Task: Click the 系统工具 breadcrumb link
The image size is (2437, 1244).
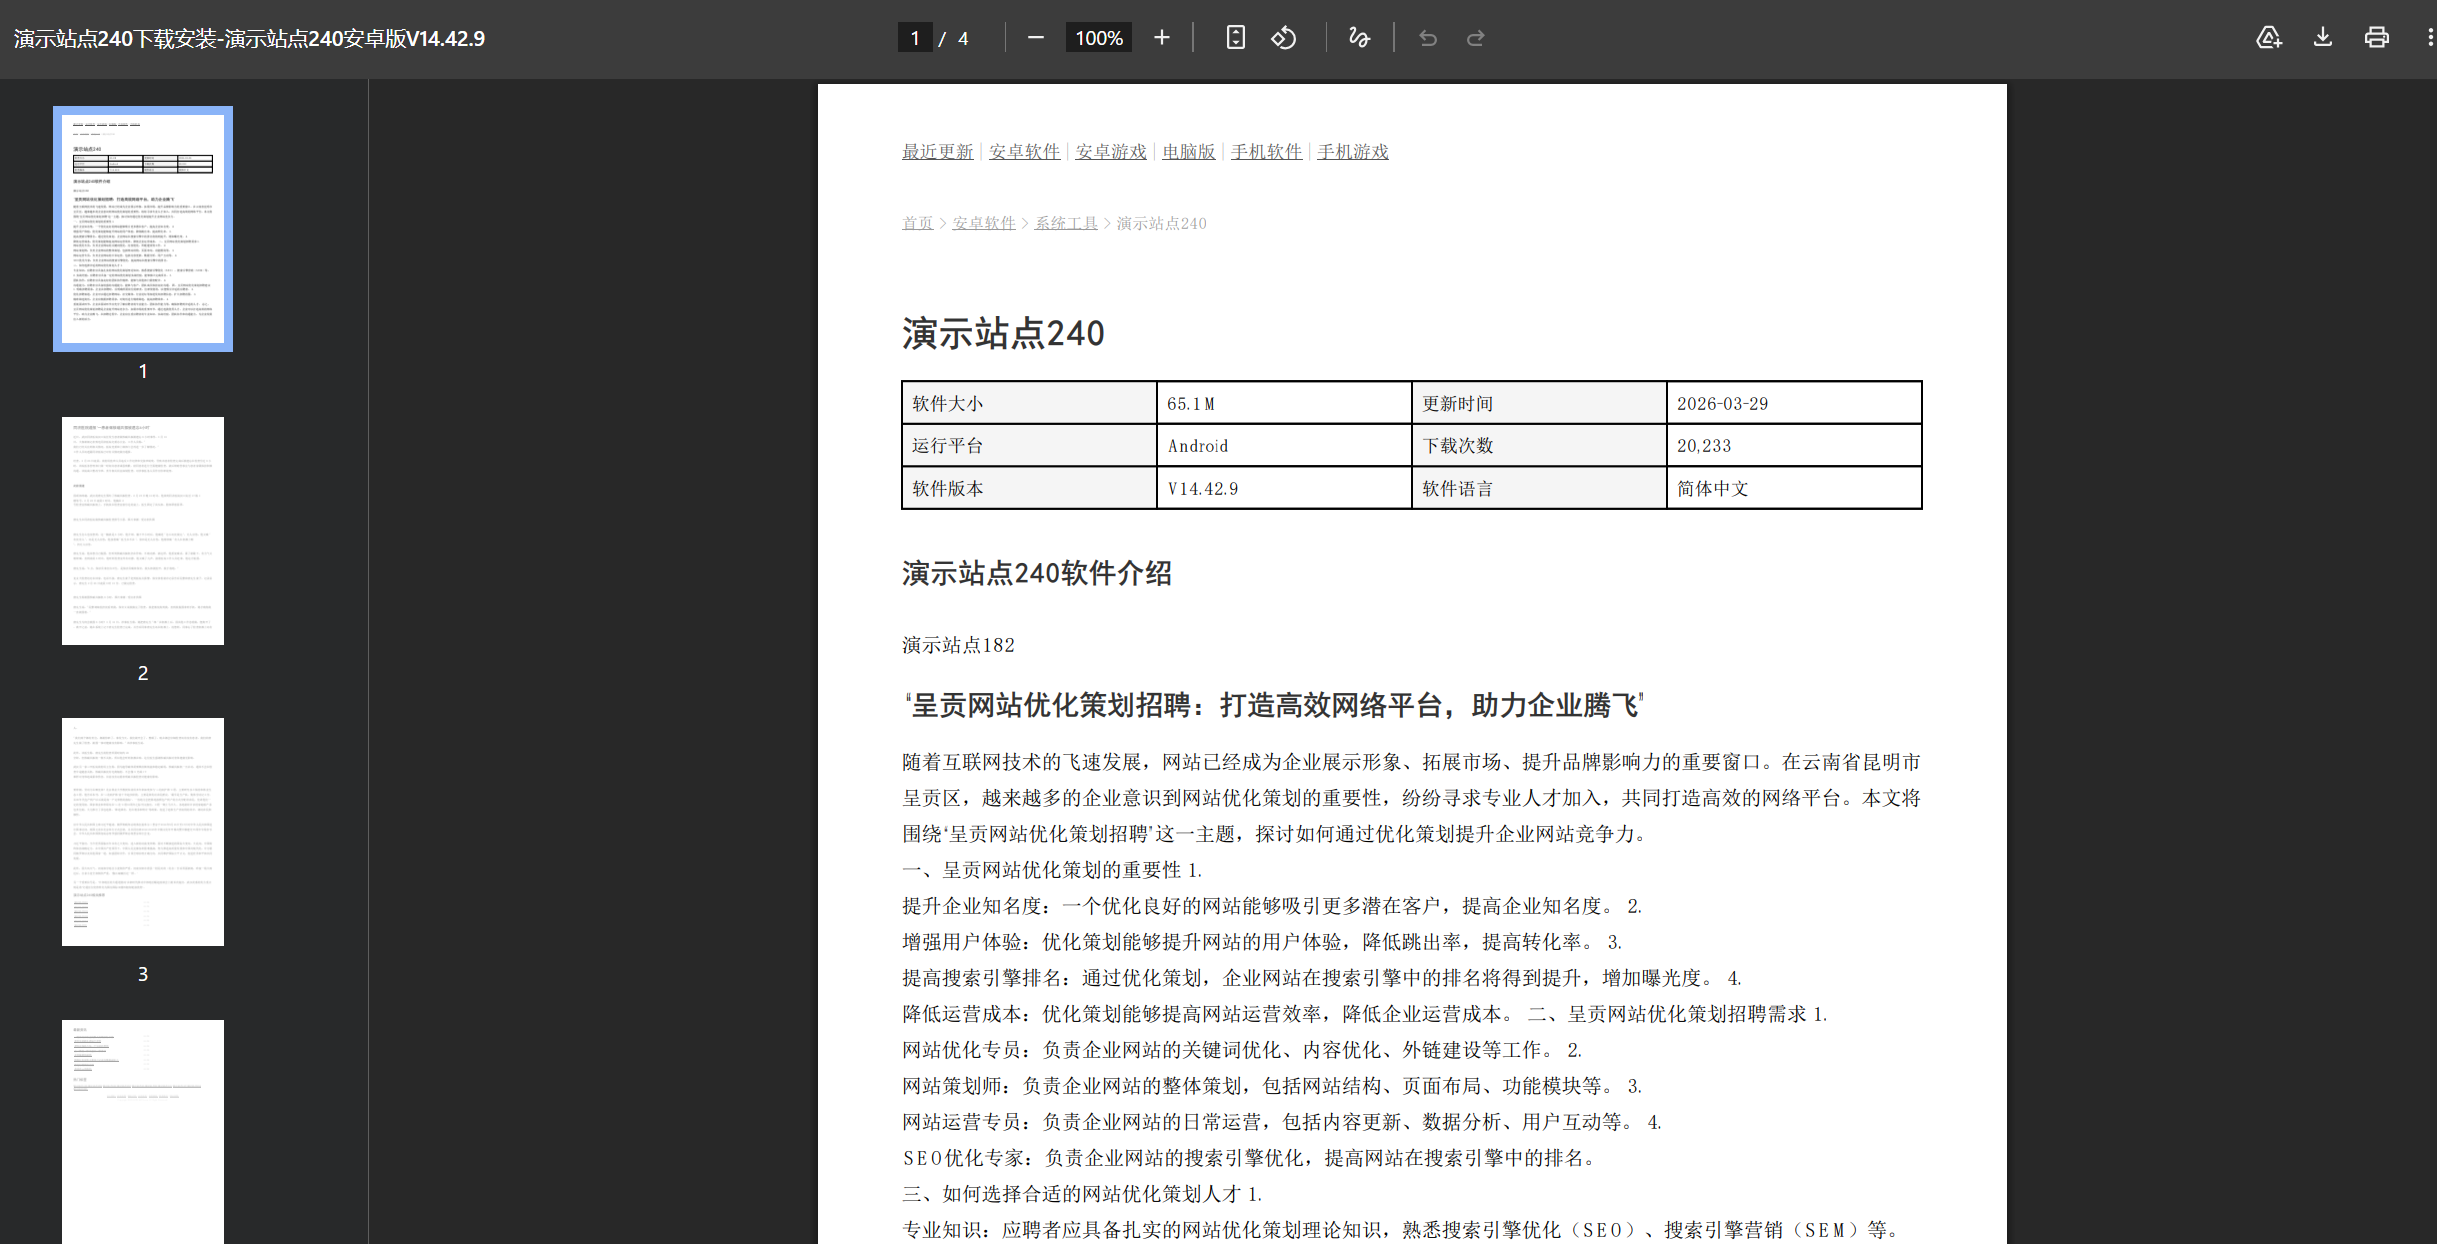Action: 1066,223
